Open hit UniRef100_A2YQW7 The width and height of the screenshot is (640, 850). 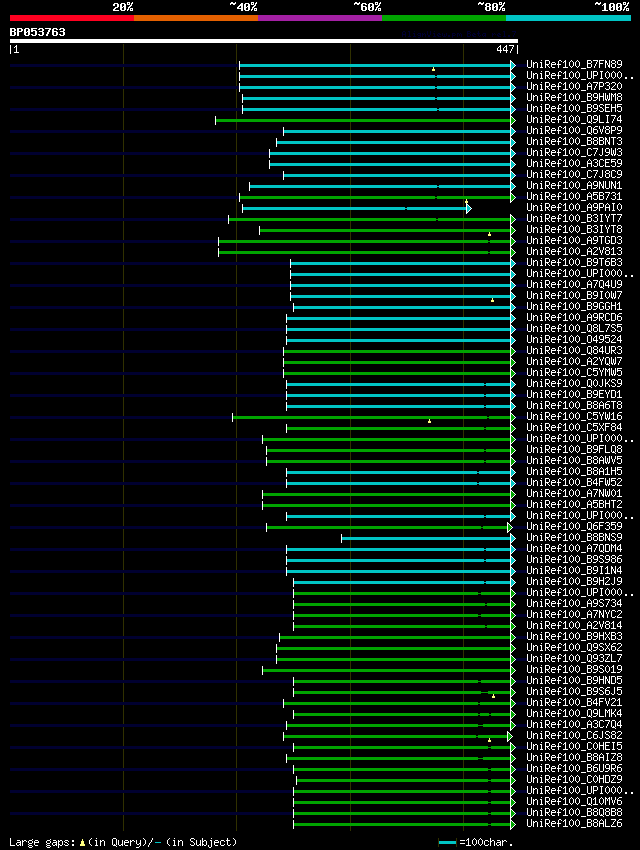click(x=574, y=361)
